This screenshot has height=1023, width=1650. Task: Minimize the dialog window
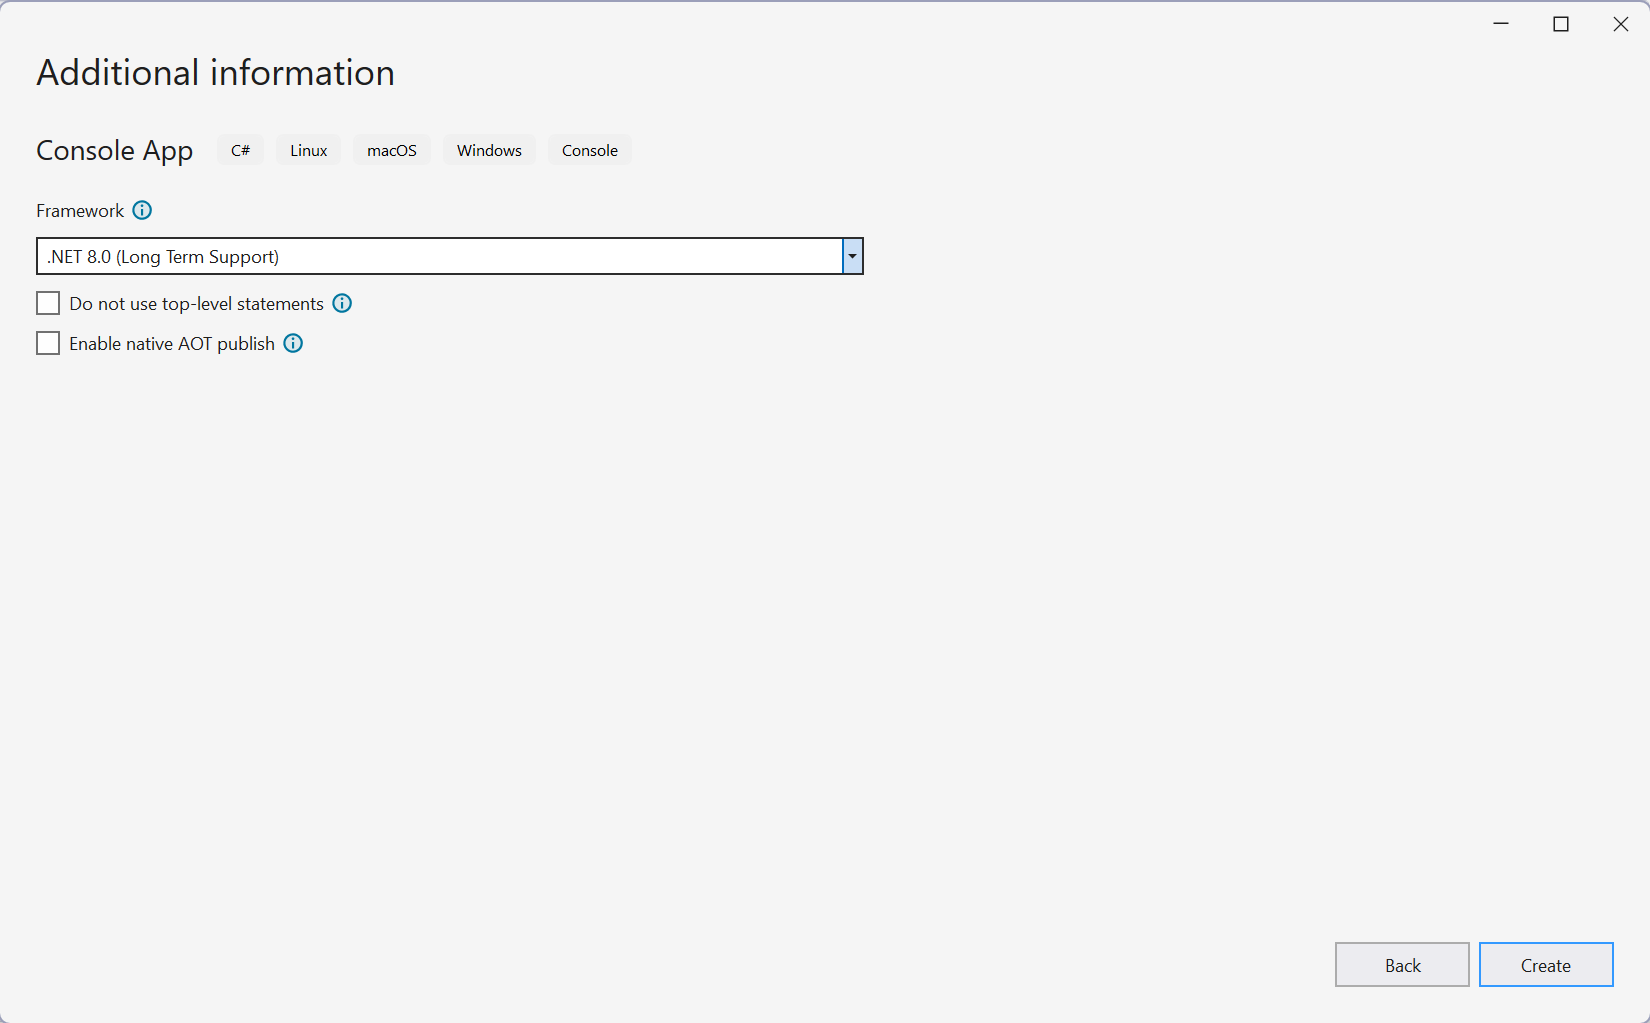[x=1501, y=23]
